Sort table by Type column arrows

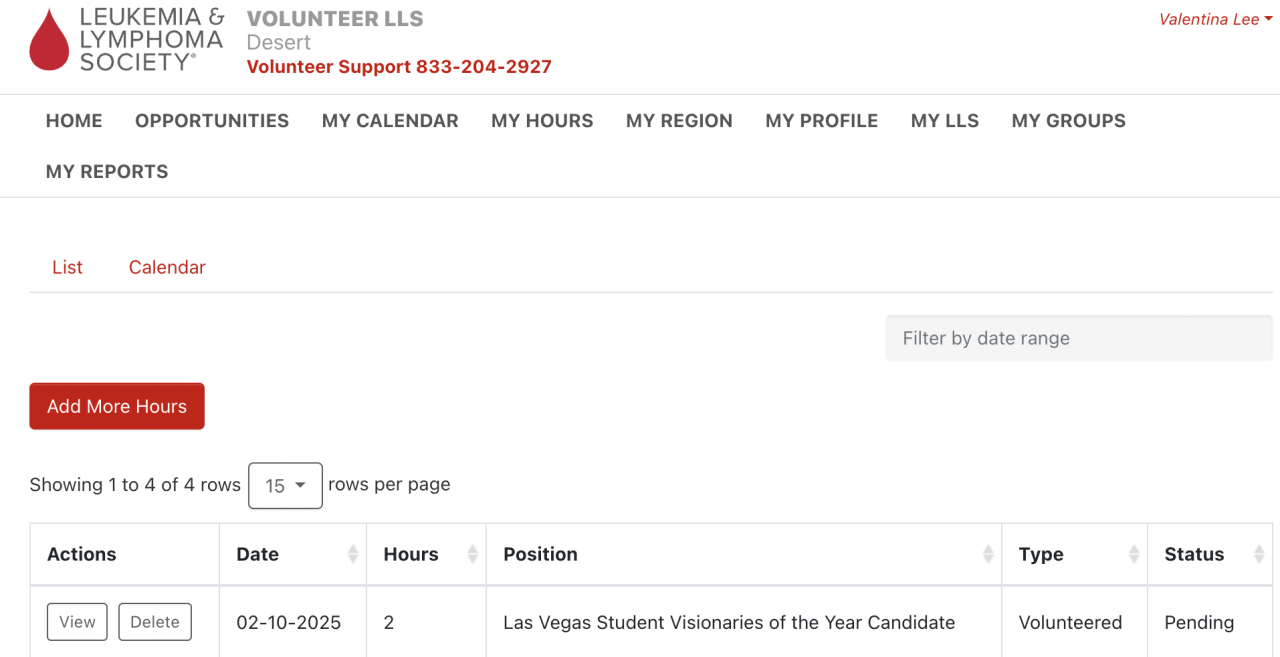tap(1134, 554)
